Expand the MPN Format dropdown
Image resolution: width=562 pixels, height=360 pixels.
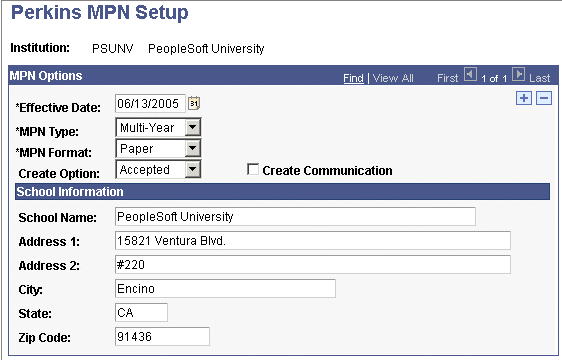coord(192,148)
